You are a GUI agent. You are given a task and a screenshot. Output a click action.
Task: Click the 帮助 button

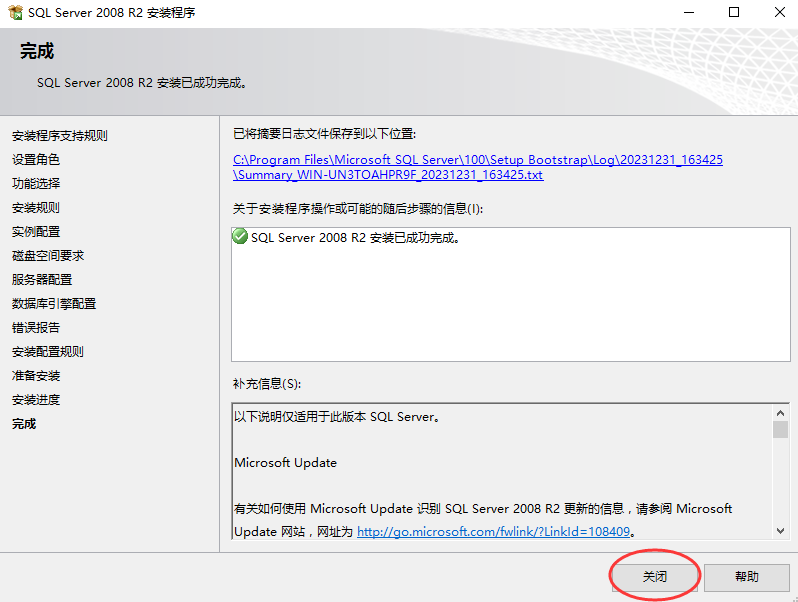click(x=747, y=577)
